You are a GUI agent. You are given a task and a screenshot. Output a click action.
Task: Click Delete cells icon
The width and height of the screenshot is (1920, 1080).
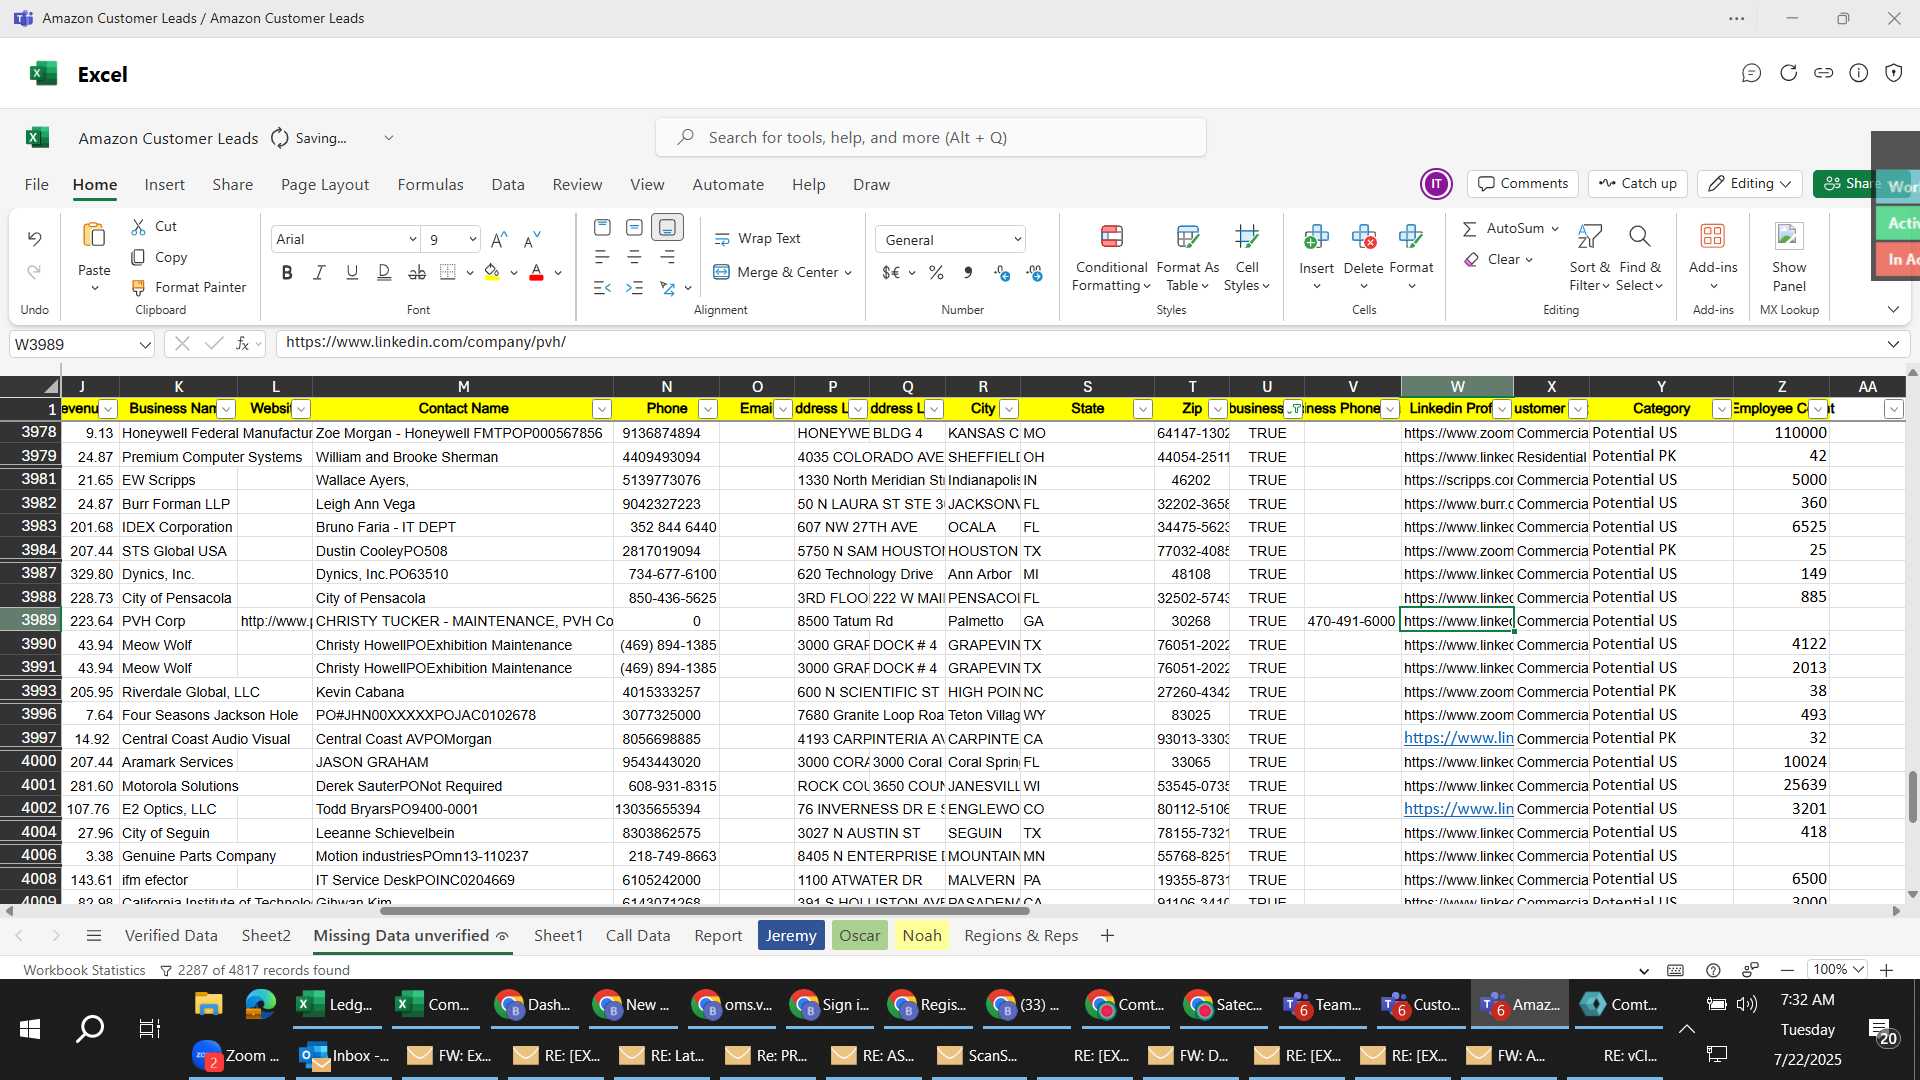[x=1363, y=238]
